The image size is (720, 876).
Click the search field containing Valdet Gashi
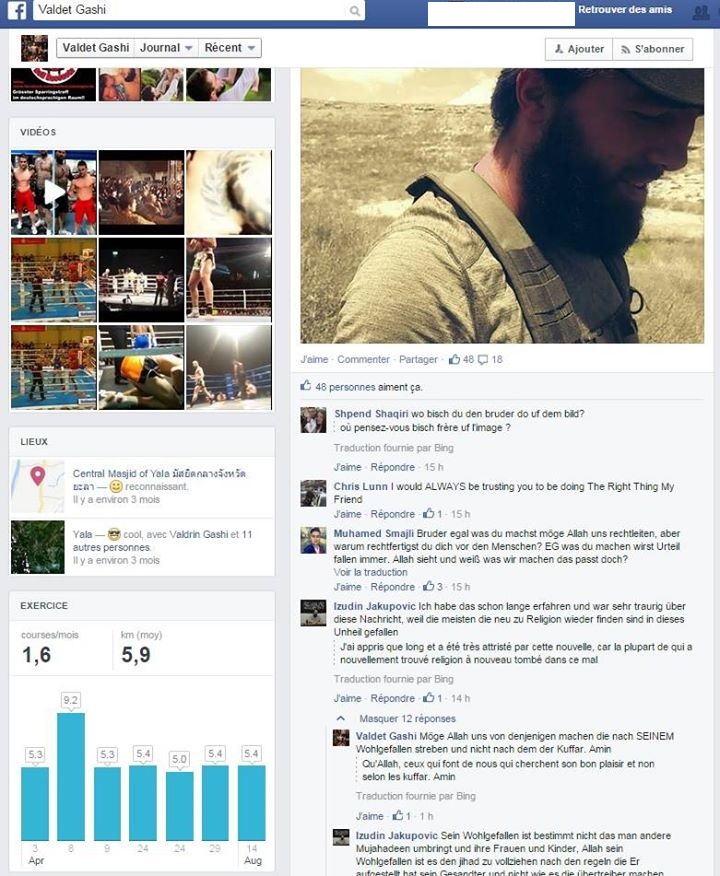[199, 10]
